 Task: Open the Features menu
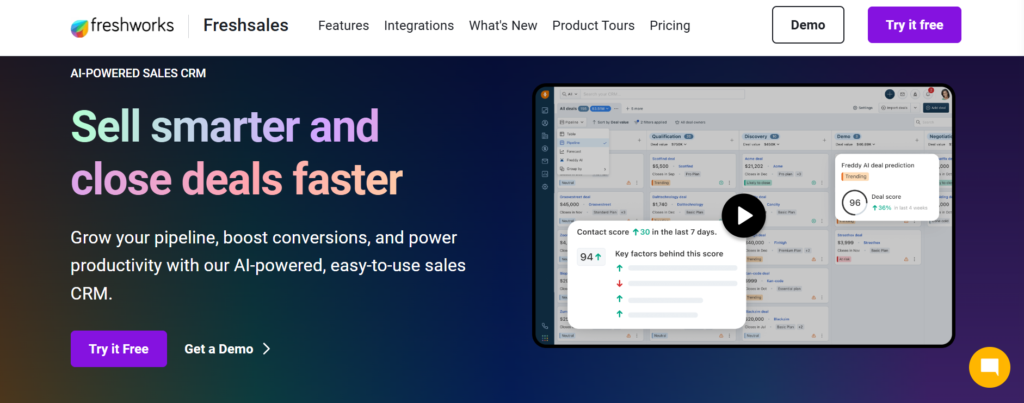click(343, 26)
